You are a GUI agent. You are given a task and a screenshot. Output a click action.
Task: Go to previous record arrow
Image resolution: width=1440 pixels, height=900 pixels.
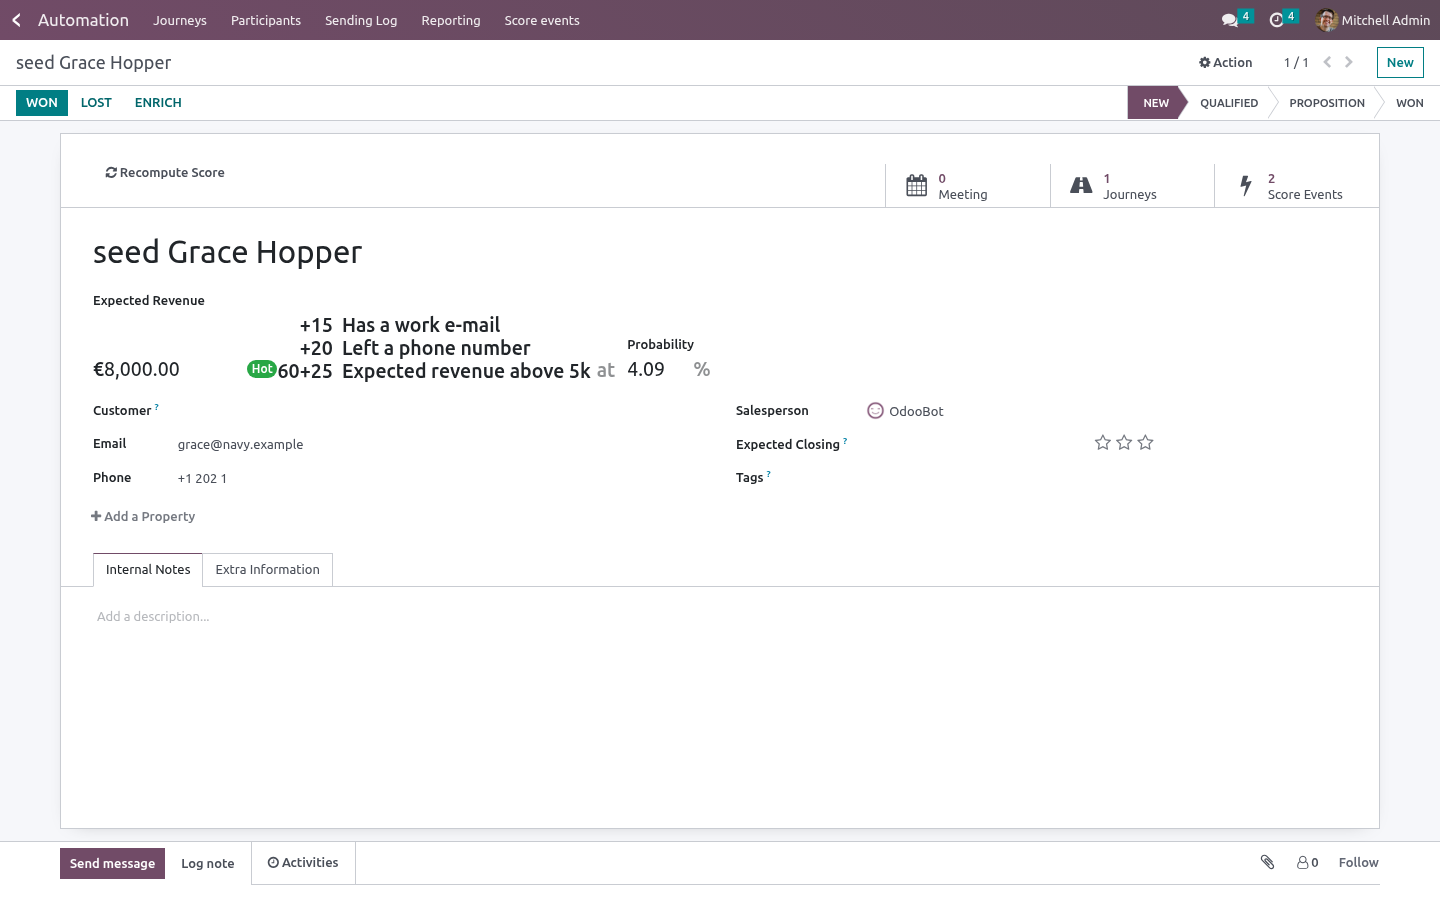click(1327, 62)
